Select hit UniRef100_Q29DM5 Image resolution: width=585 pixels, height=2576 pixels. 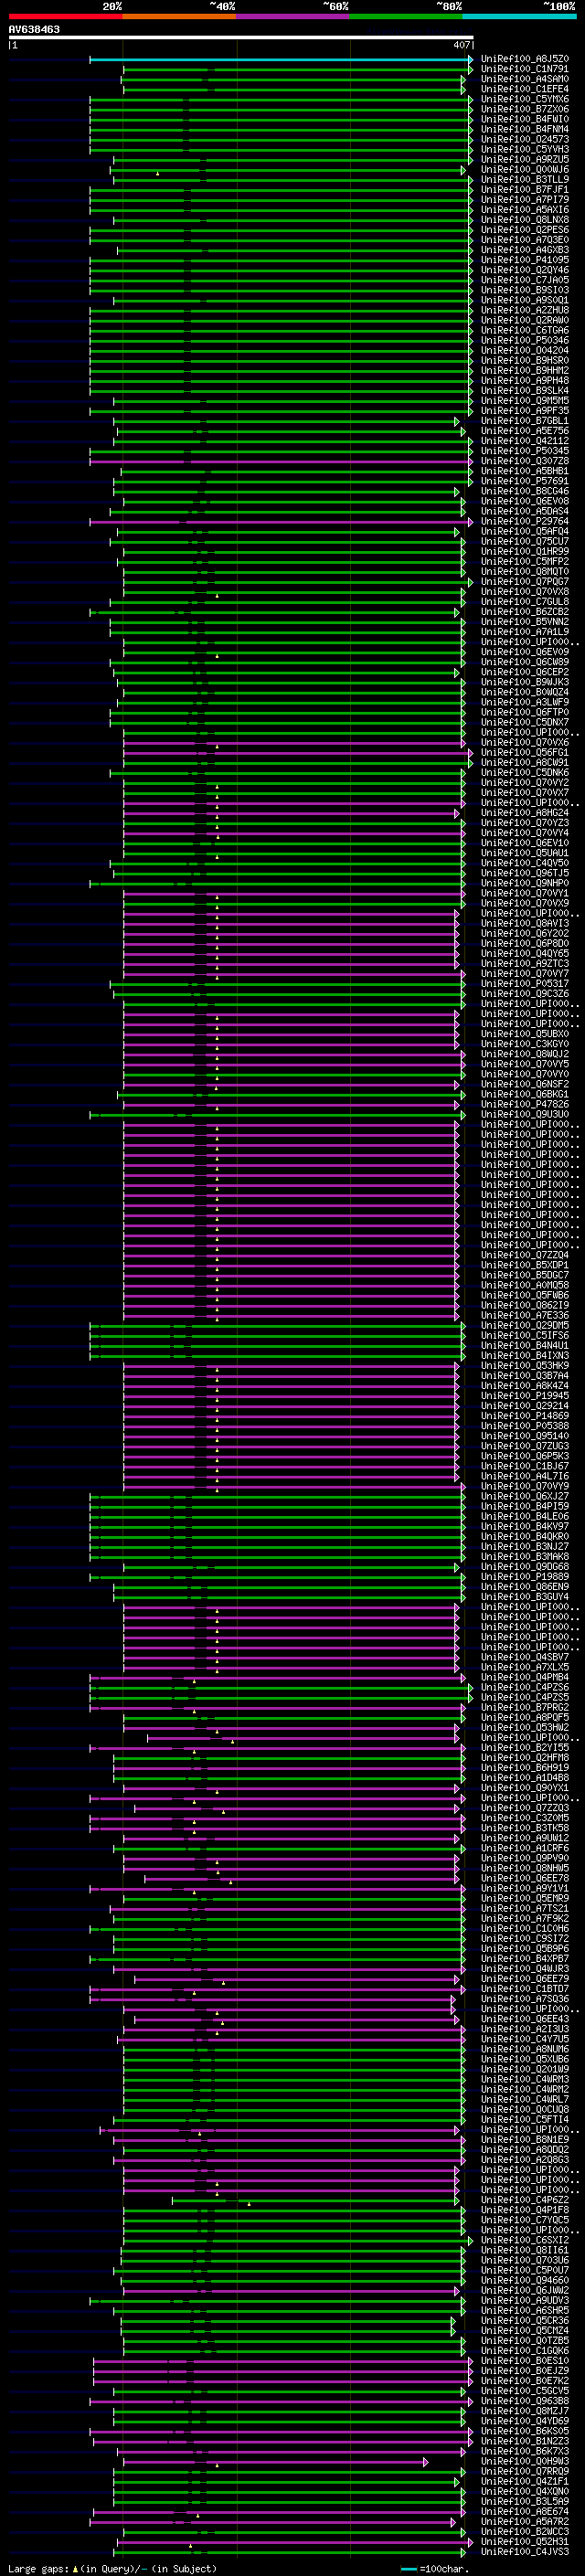point(525,1325)
